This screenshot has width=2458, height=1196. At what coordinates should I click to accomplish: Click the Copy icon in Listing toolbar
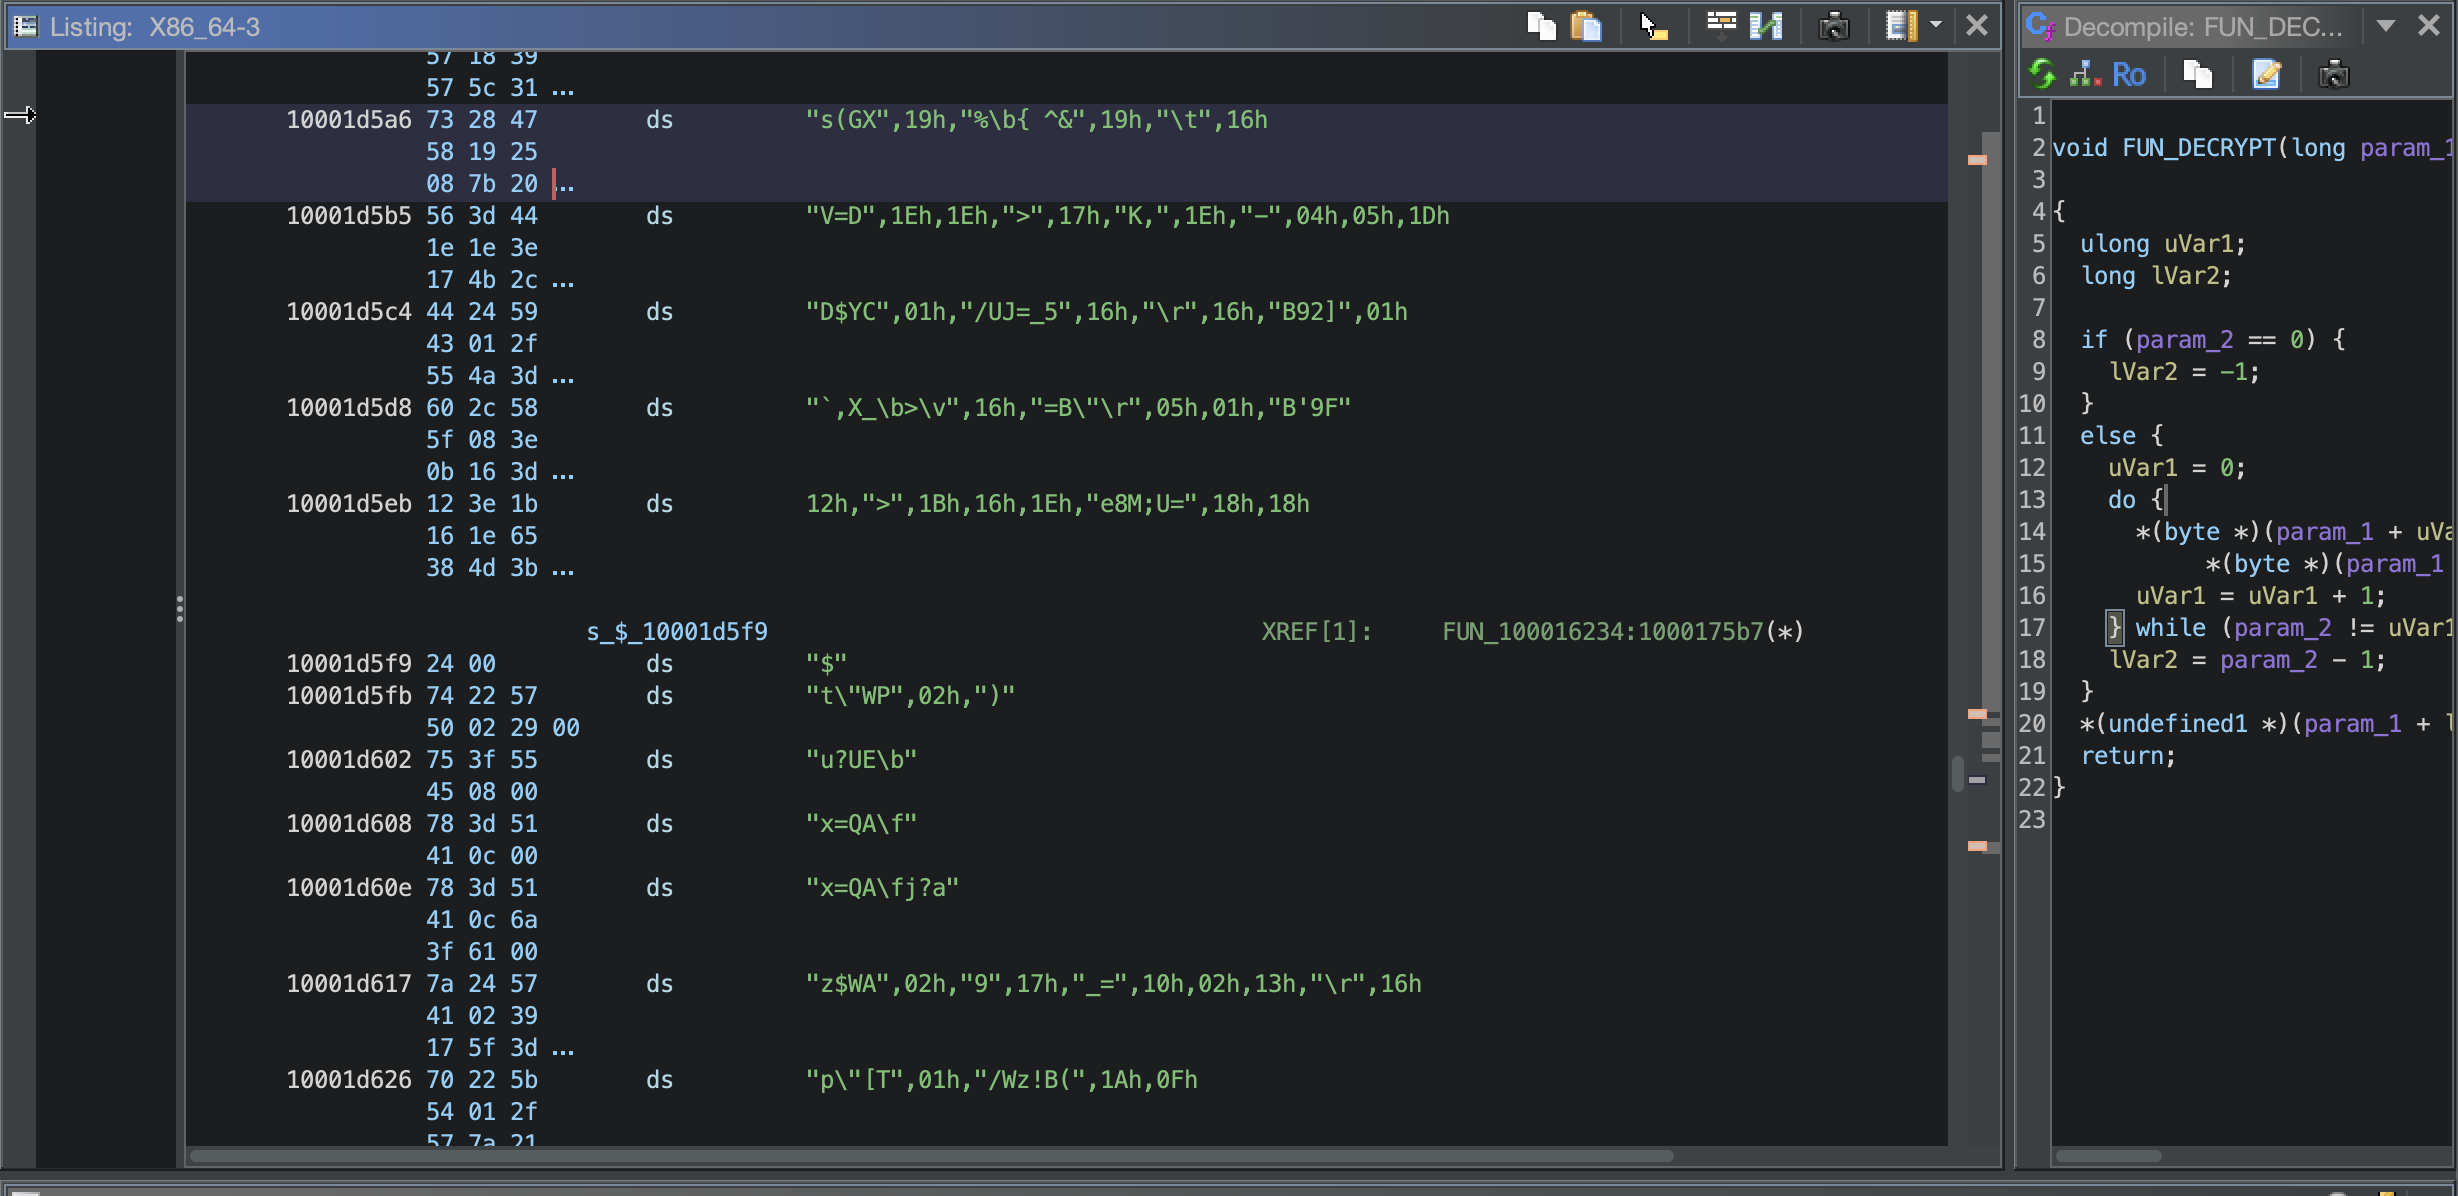1541,26
